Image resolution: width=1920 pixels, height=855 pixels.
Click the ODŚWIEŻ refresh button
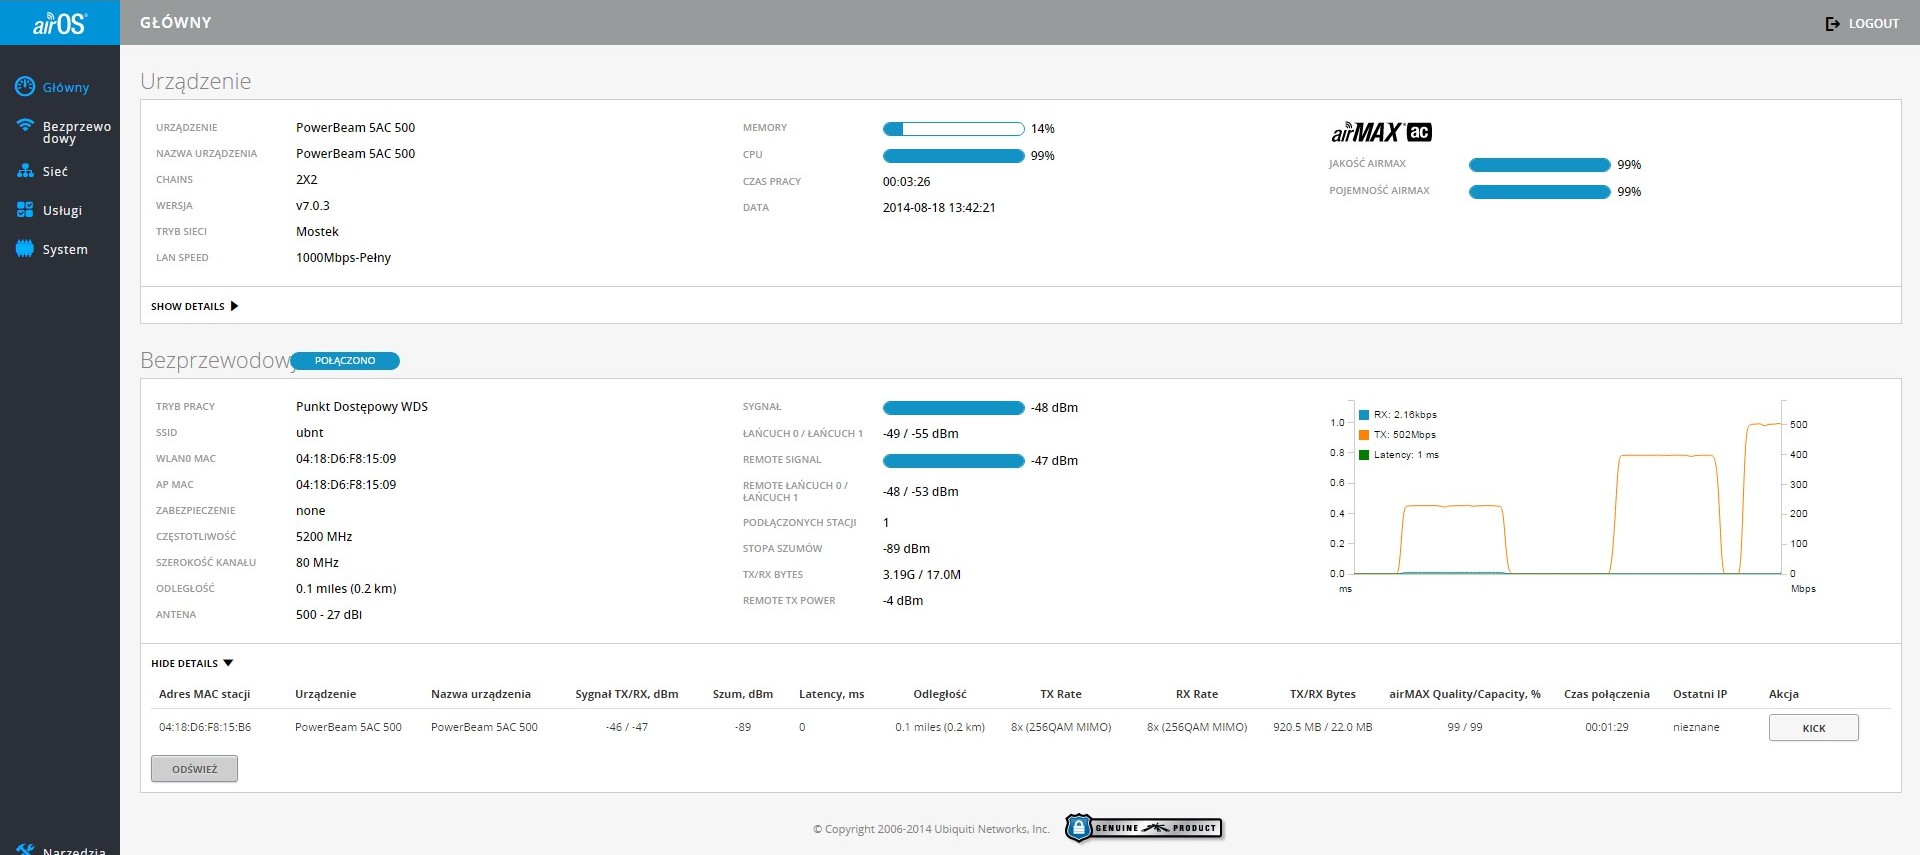pos(194,769)
